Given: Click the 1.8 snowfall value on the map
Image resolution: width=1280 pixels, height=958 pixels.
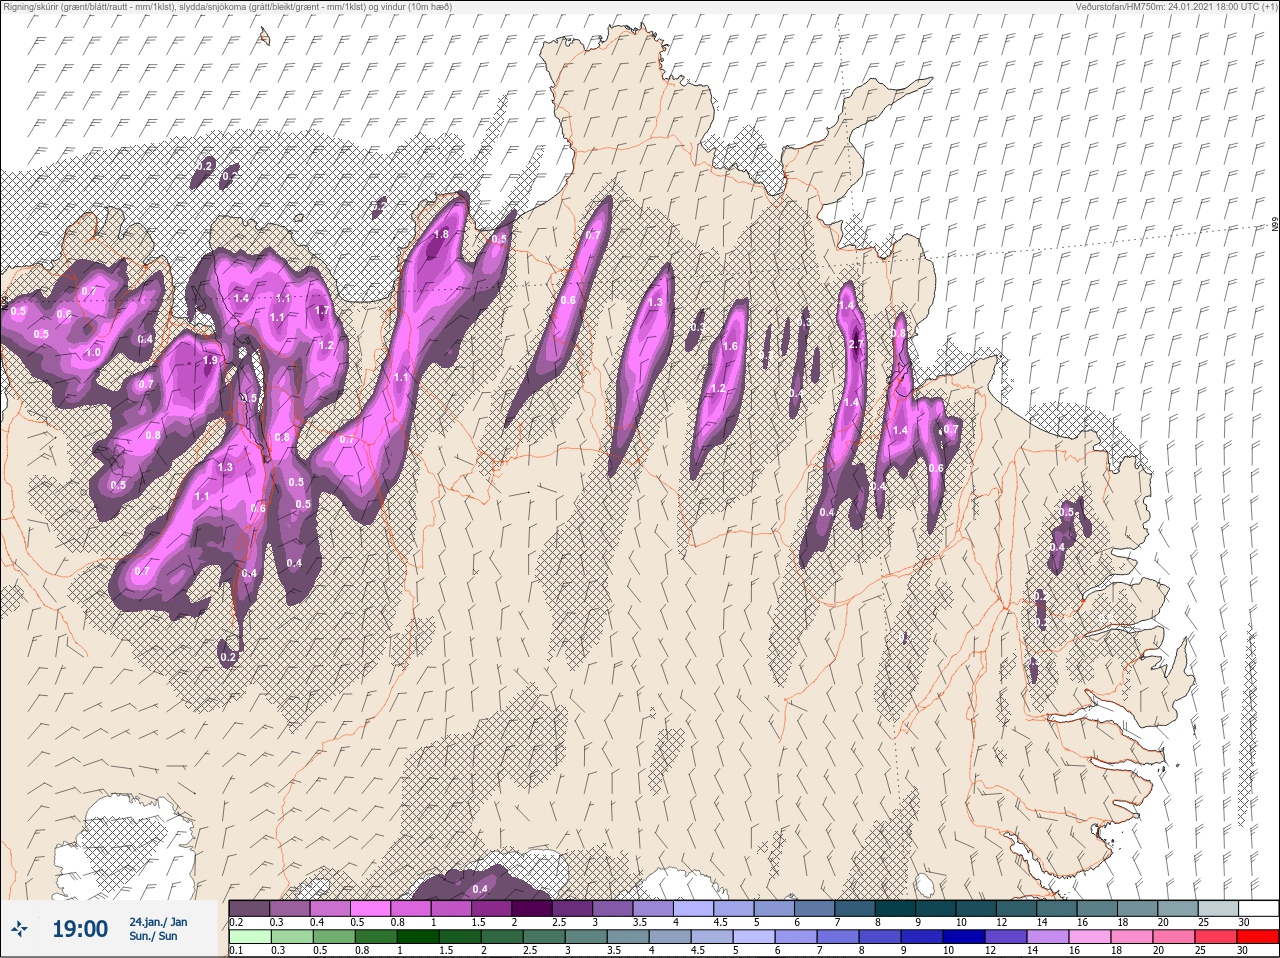Looking at the screenshot, I should 441,234.
